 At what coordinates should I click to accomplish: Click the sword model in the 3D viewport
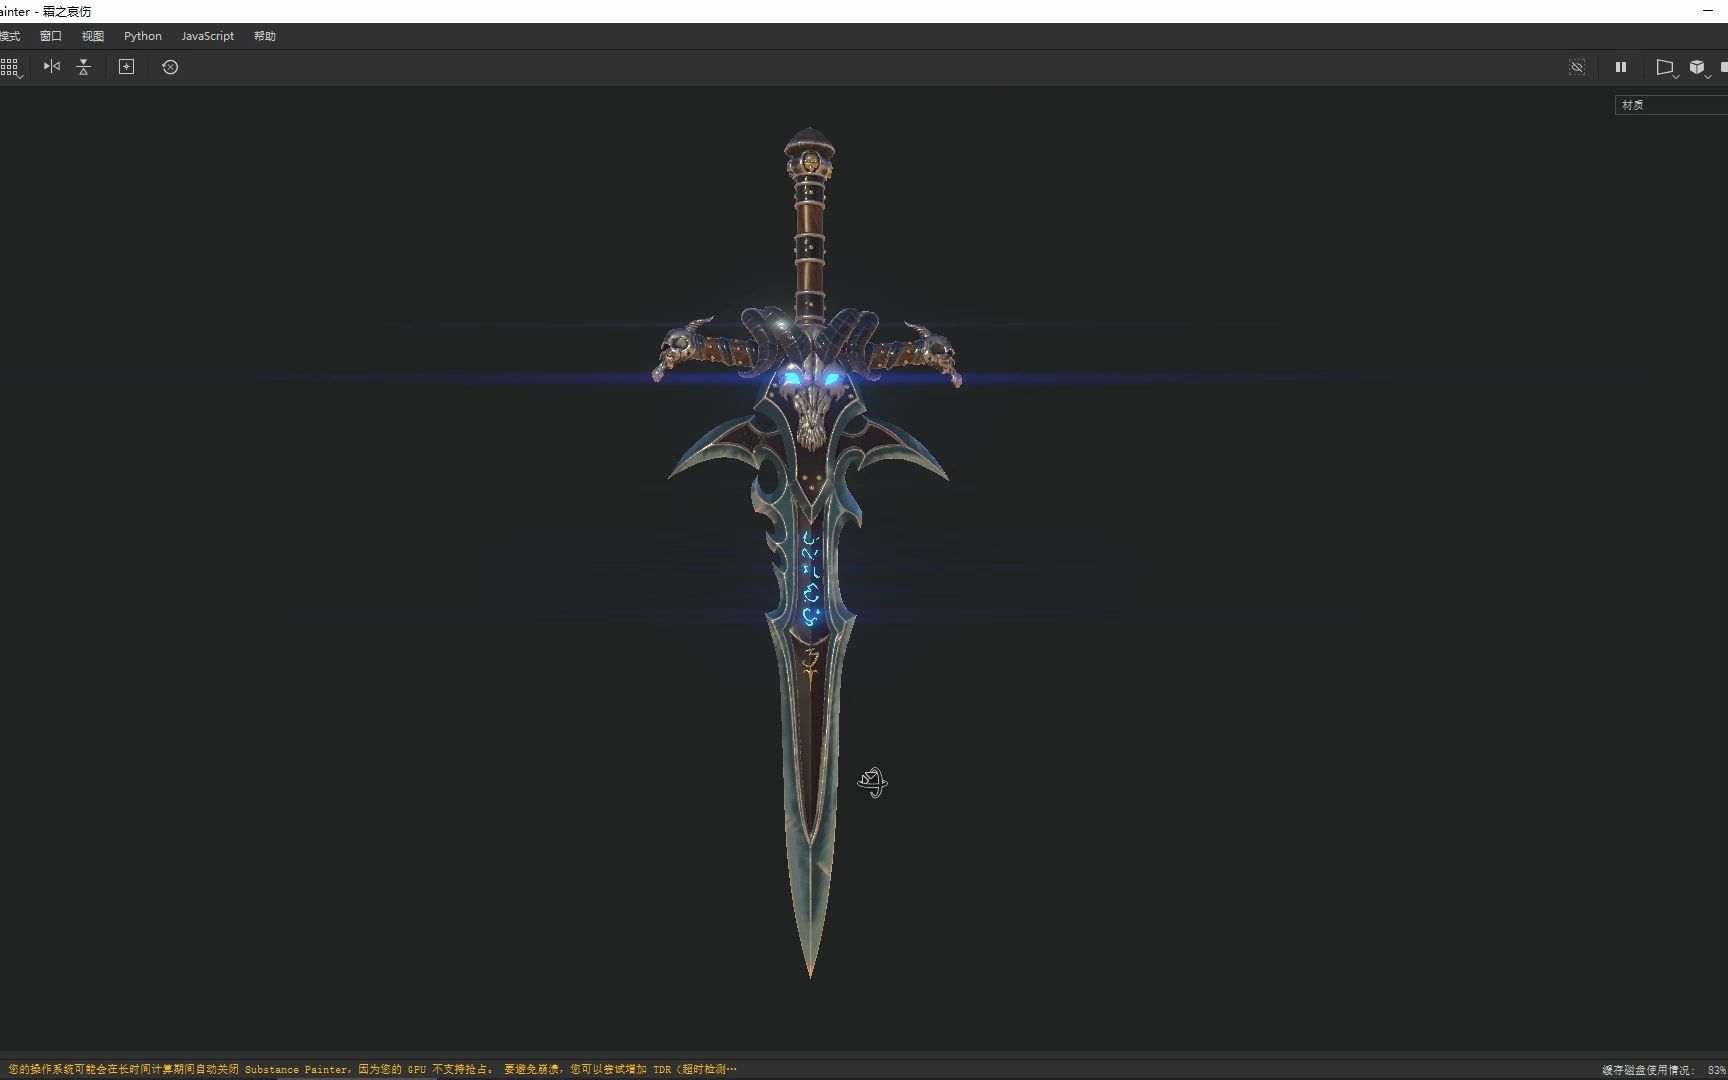click(x=810, y=550)
